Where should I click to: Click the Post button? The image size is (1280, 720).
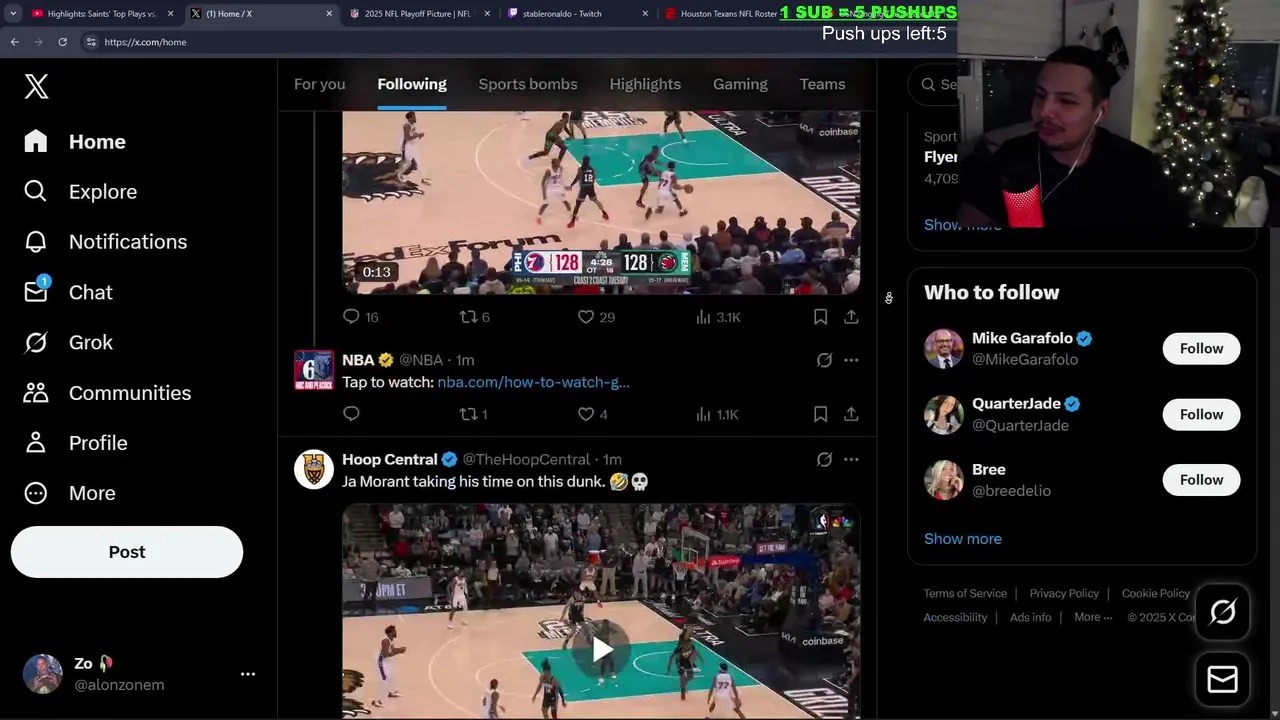click(127, 552)
